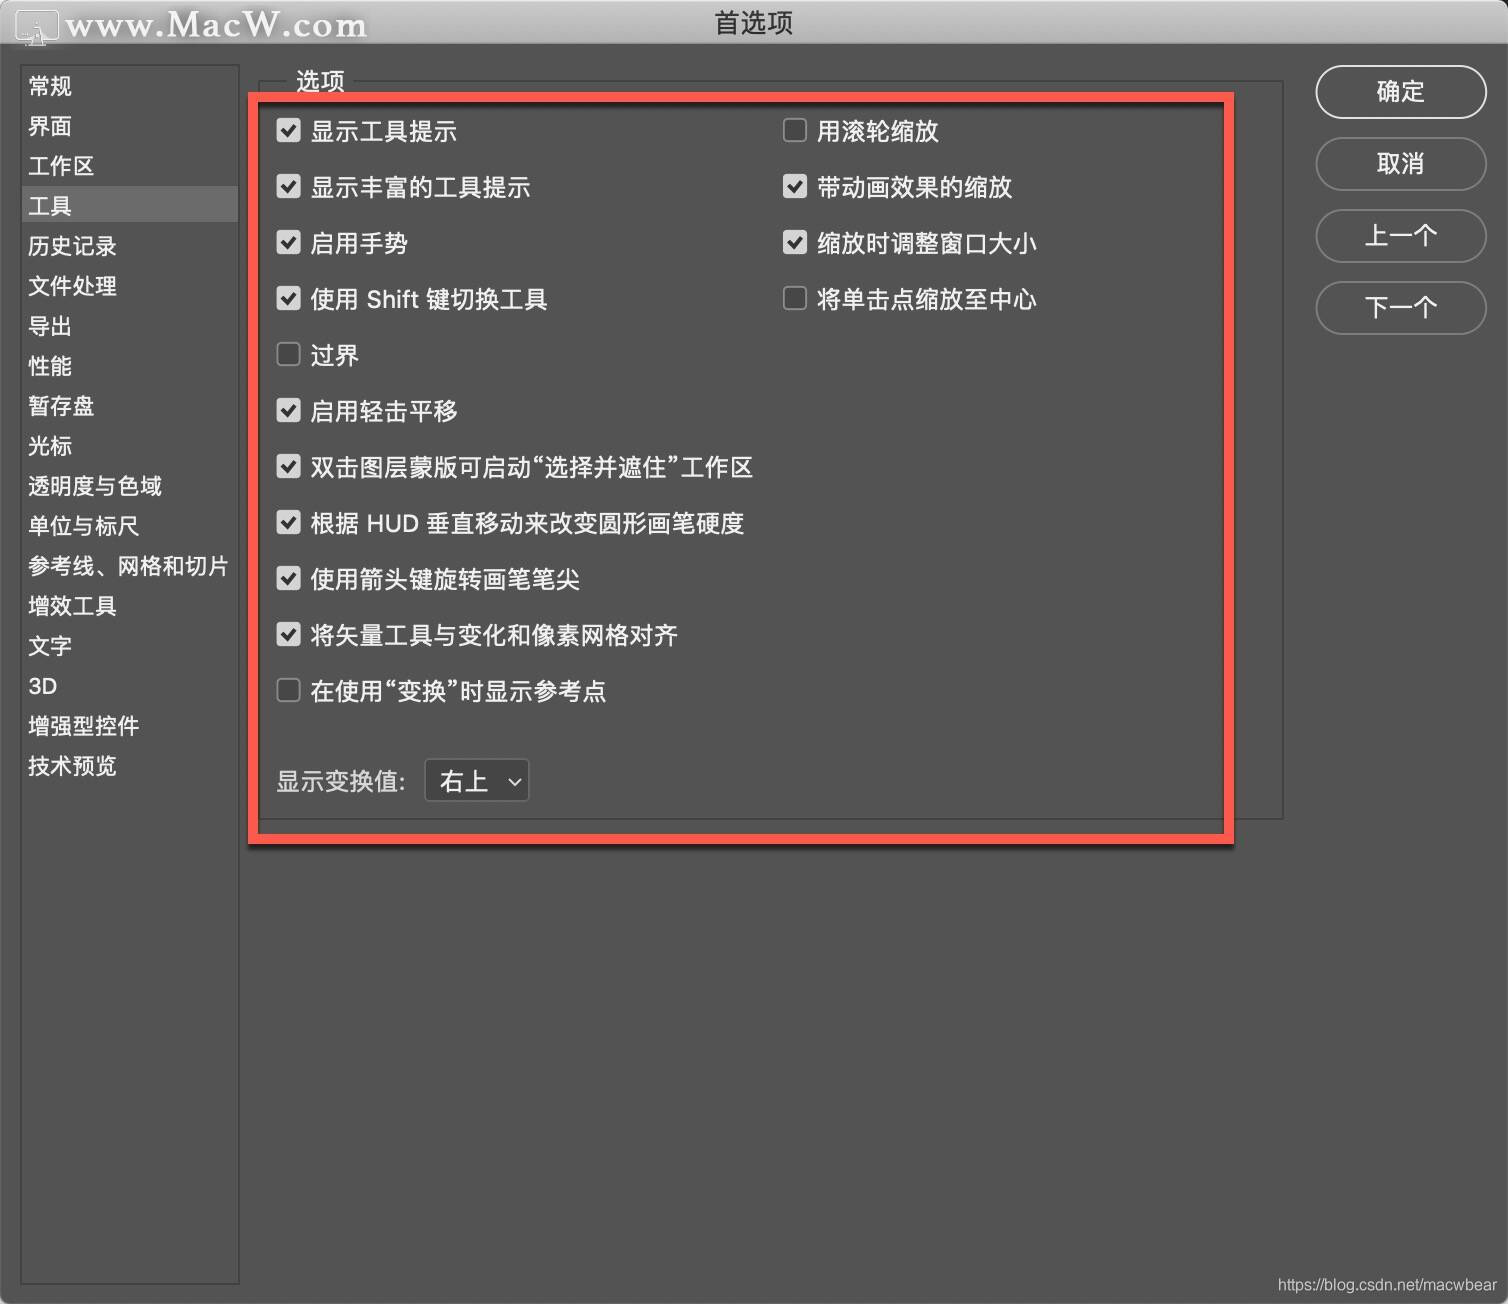
Task: Open 增效工具 category
Action: [130, 606]
